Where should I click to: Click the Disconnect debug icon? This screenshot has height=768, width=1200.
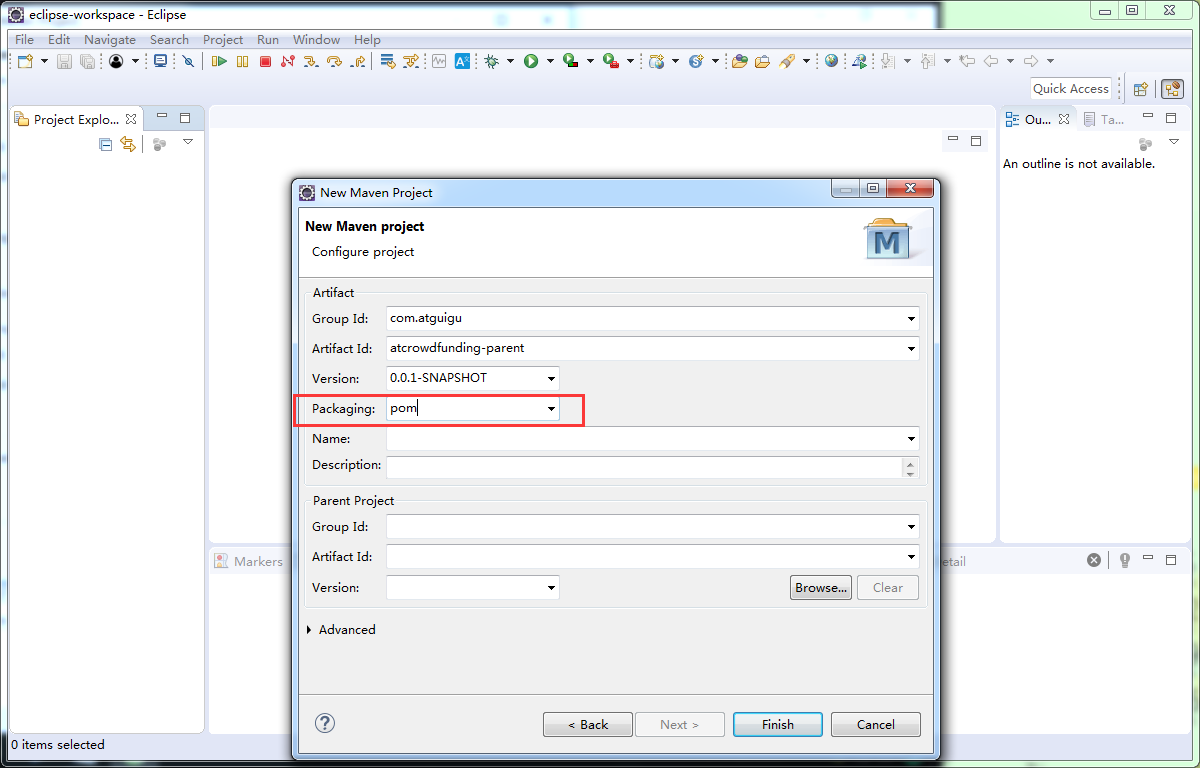(x=288, y=61)
